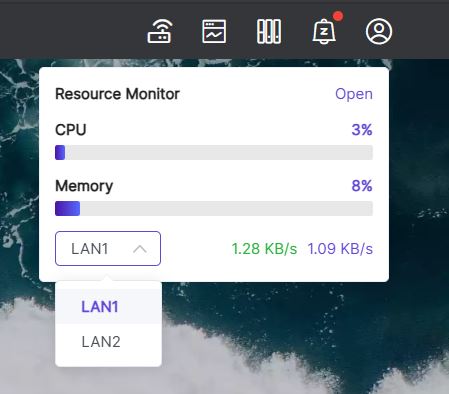
Task: Click the Resource Monitor title text
Action: coord(117,94)
